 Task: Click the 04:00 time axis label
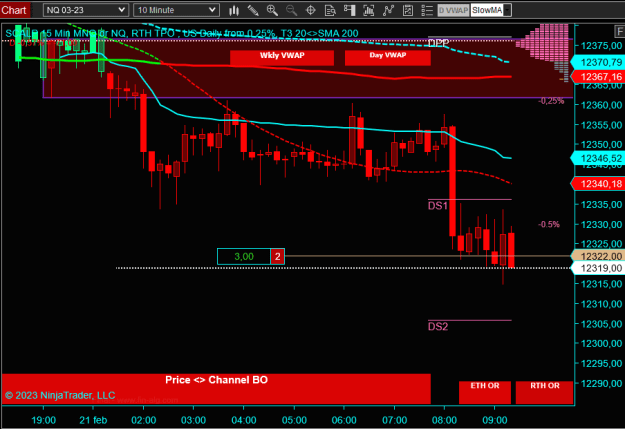244,420
